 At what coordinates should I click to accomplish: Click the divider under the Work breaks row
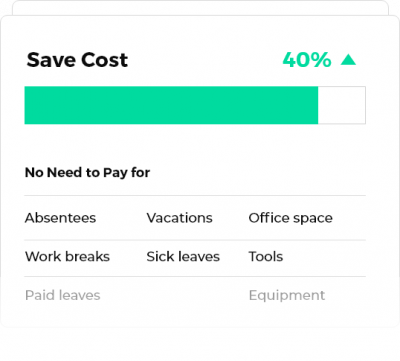(x=195, y=276)
